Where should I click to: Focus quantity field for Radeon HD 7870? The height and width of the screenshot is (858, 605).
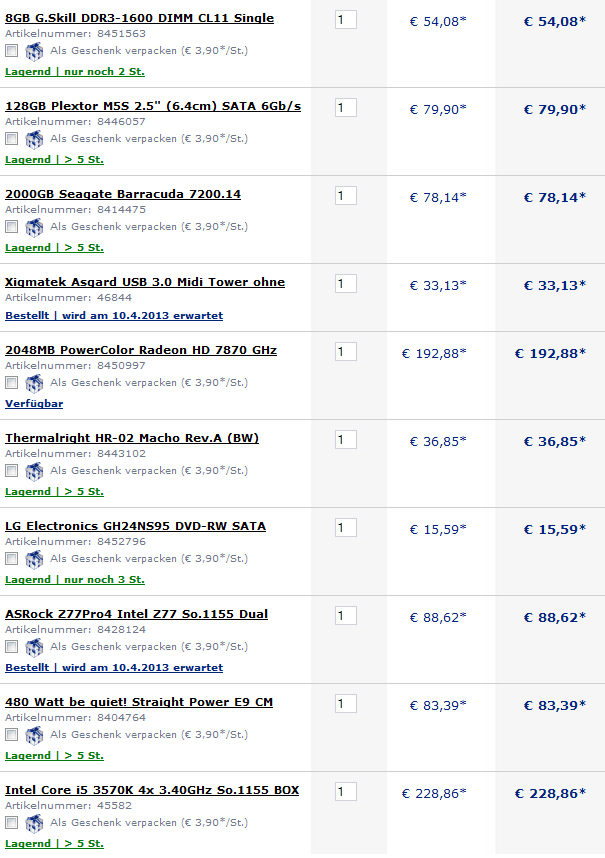coord(346,352)
